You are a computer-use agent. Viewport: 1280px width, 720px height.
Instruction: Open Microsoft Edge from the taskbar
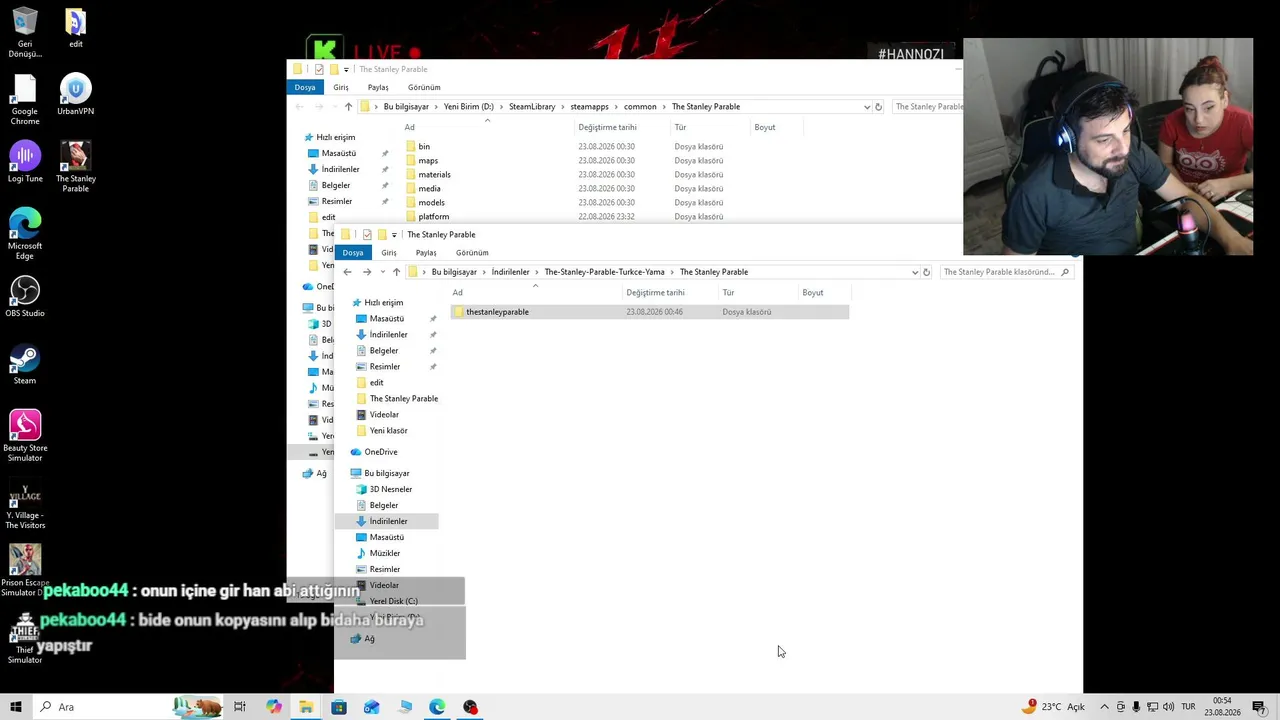[x=437, y=707]
